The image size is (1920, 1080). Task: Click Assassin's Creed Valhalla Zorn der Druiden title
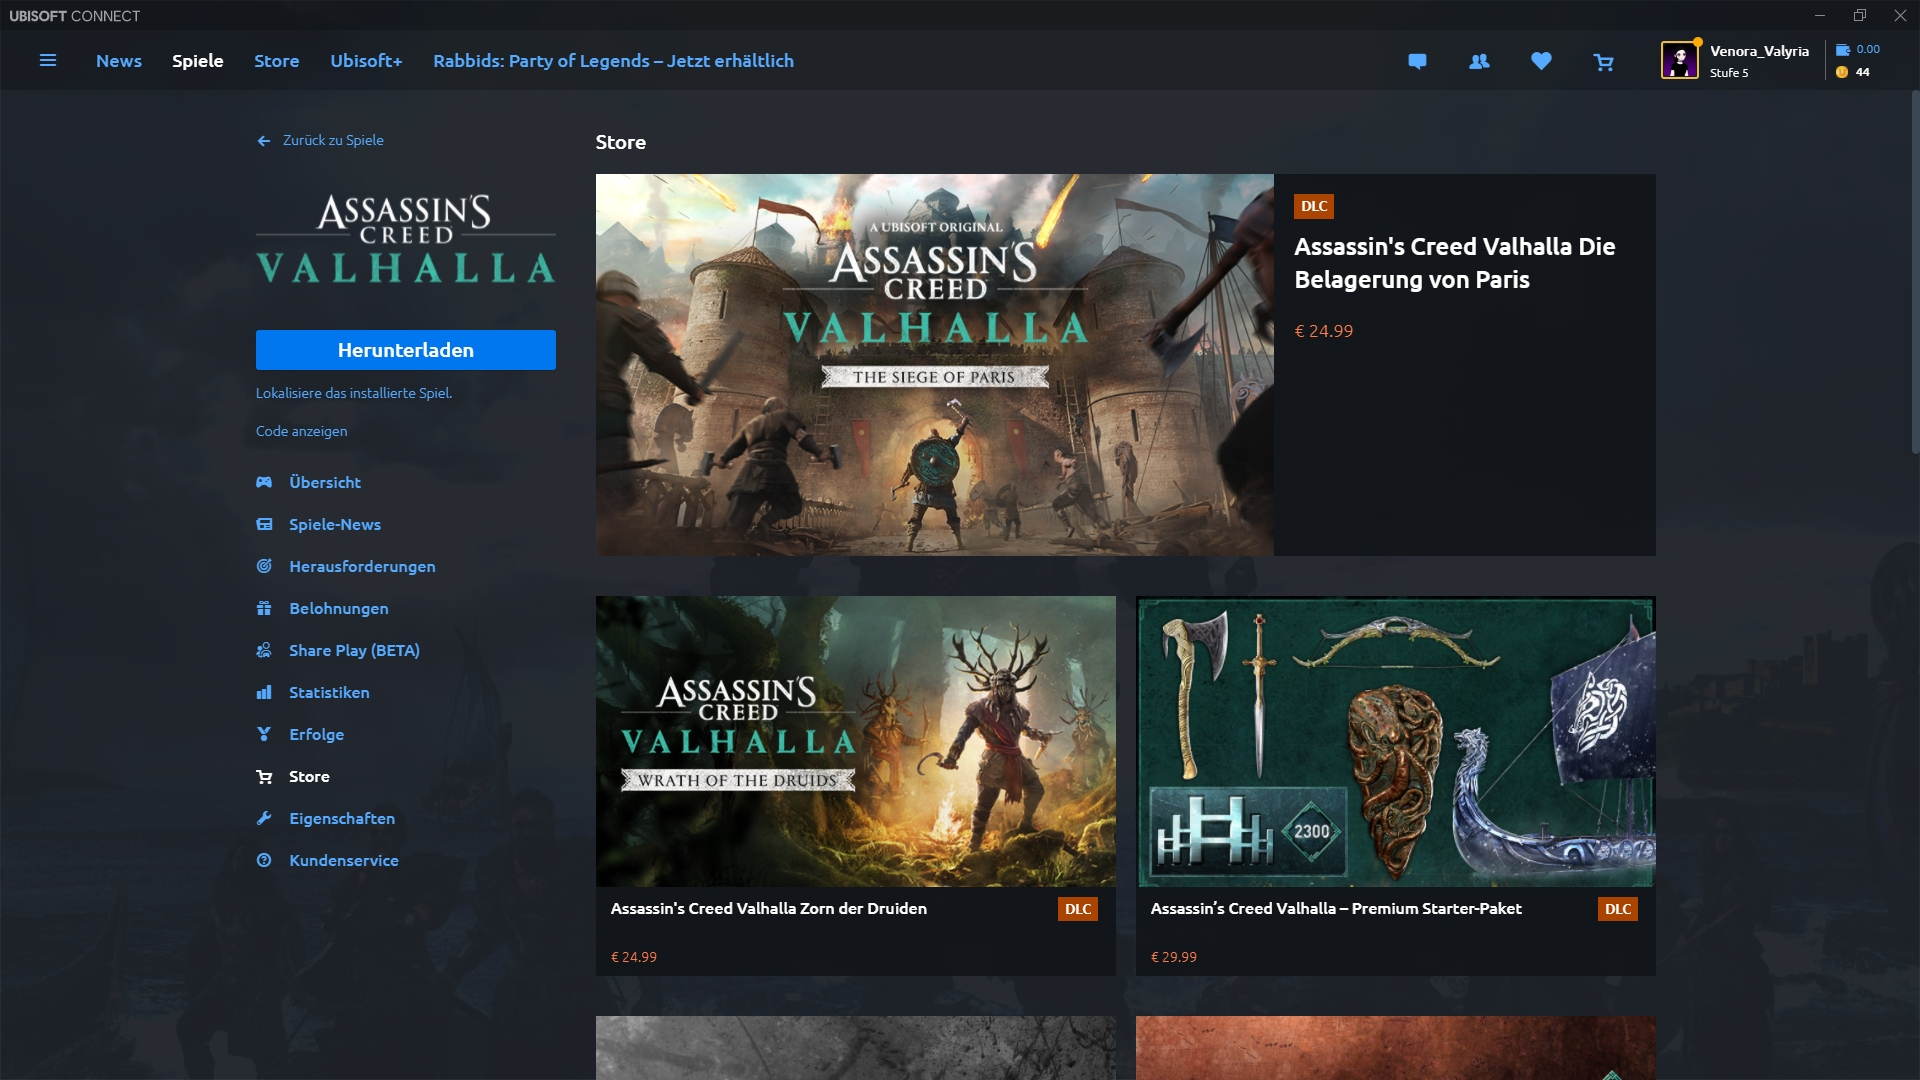(769, 908)
